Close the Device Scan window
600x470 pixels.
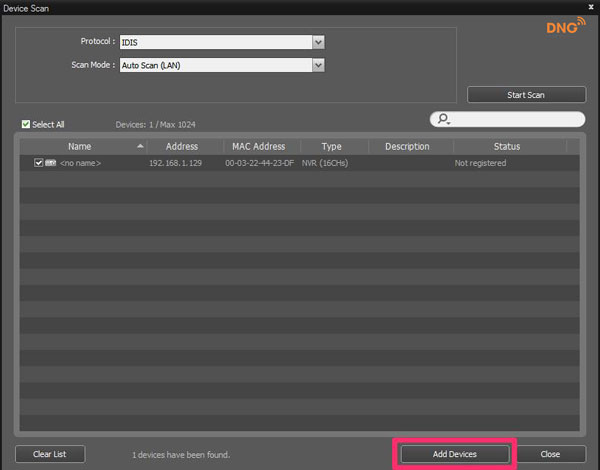click(x=591, y=7)
